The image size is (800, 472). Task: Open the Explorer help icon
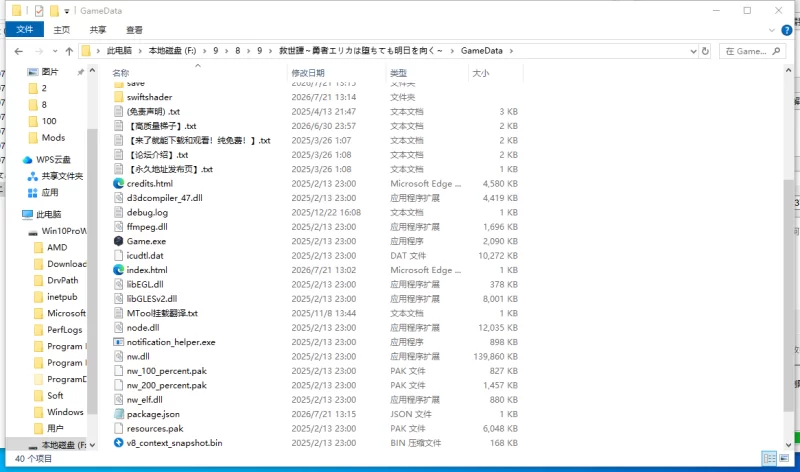coord(787,30)
